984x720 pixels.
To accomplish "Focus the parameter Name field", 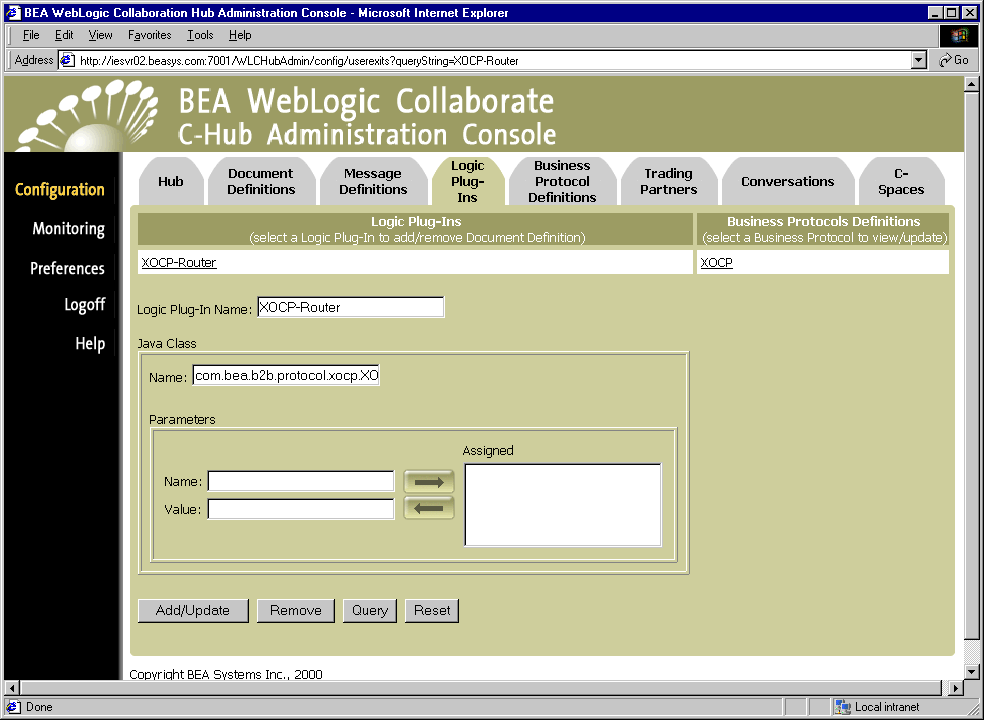I will click(301, 481).
